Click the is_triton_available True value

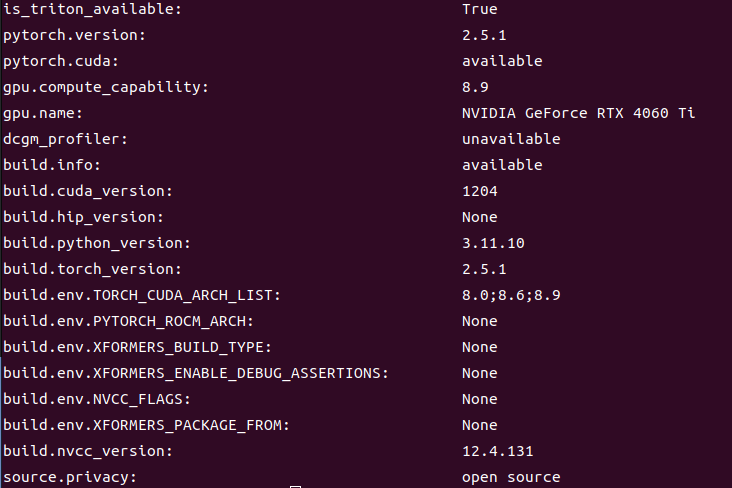(x=479, y=9)
